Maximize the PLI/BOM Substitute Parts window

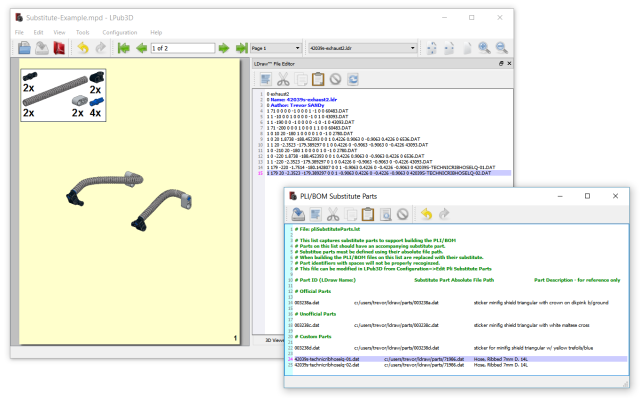(x=587, y=196)
